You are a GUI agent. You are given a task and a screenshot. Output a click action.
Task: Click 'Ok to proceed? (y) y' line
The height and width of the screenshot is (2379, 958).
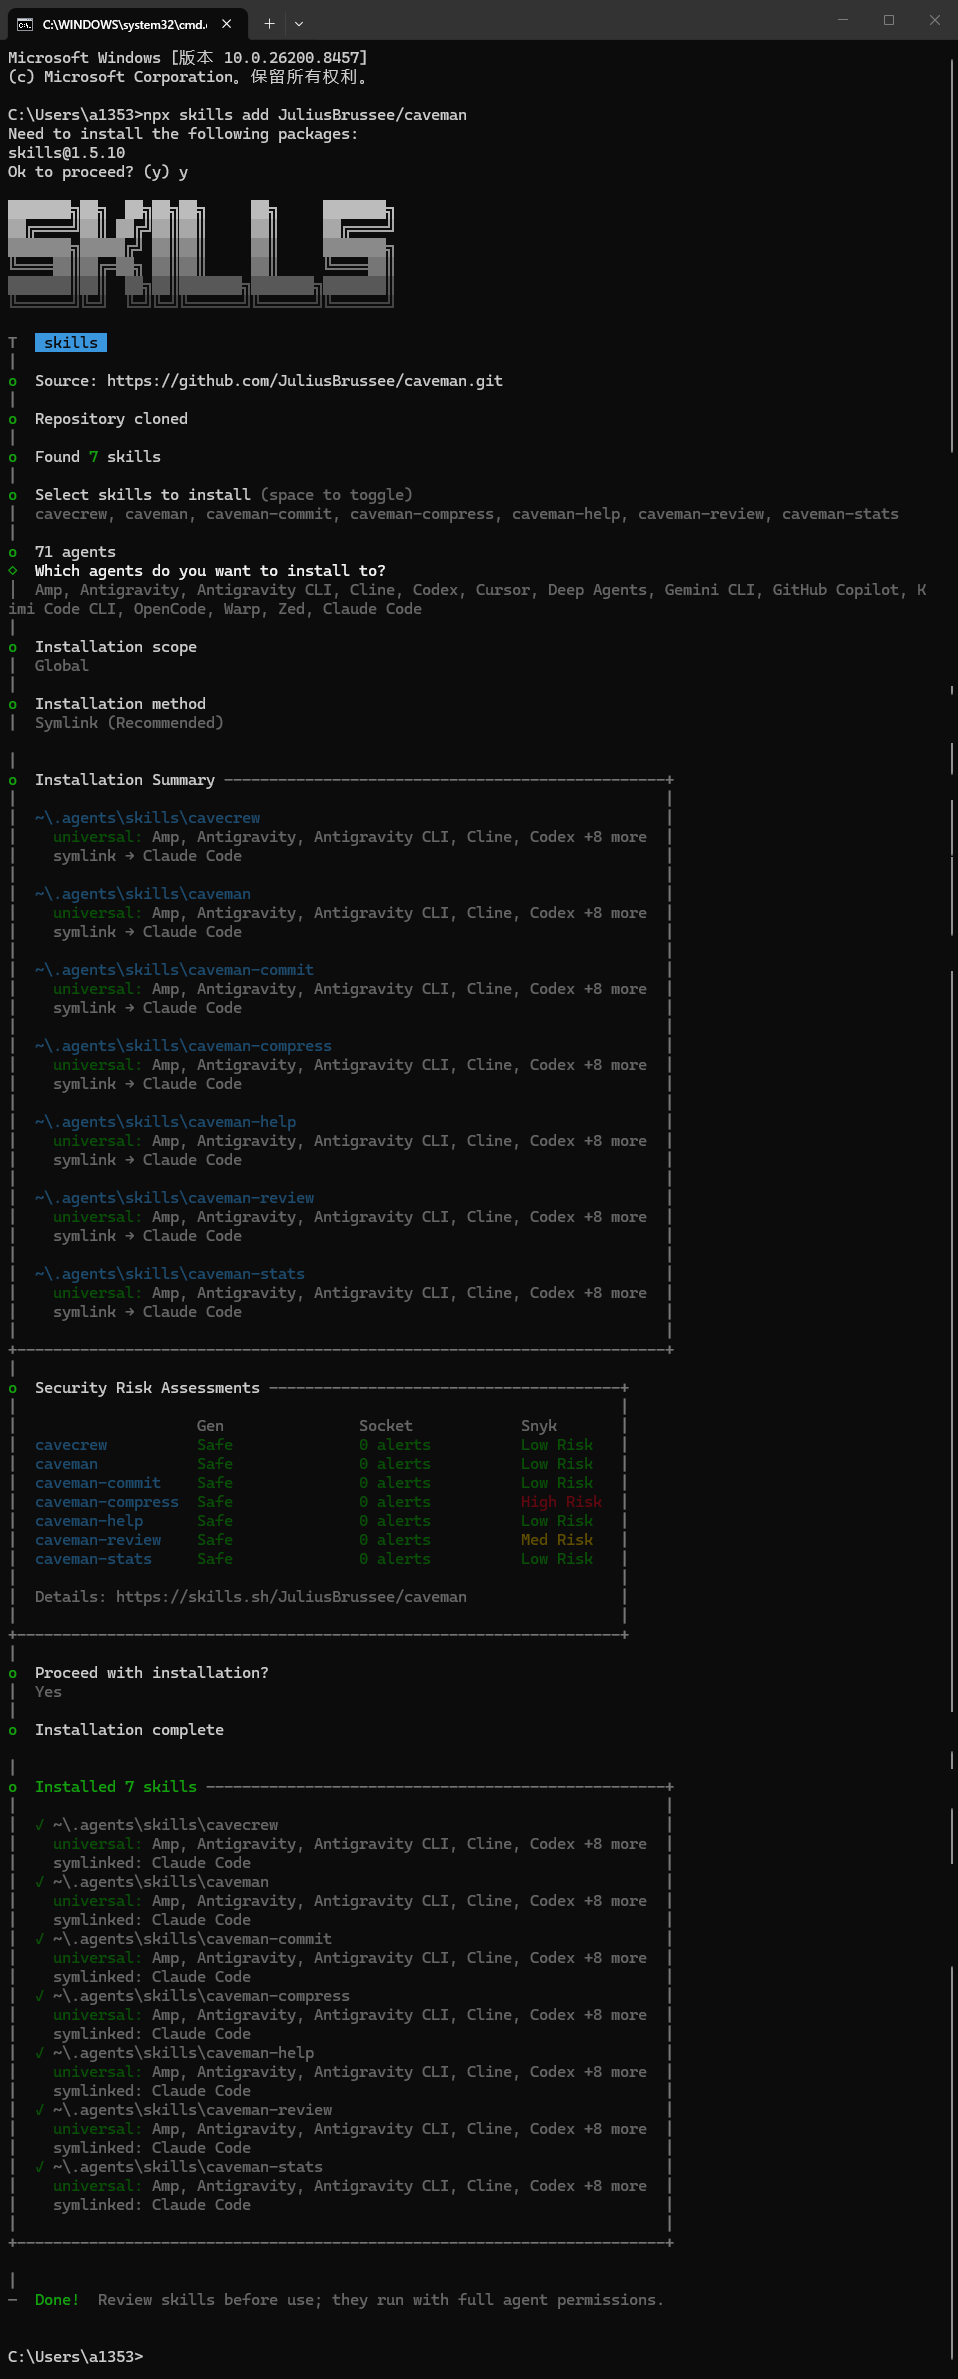point(98,172)
